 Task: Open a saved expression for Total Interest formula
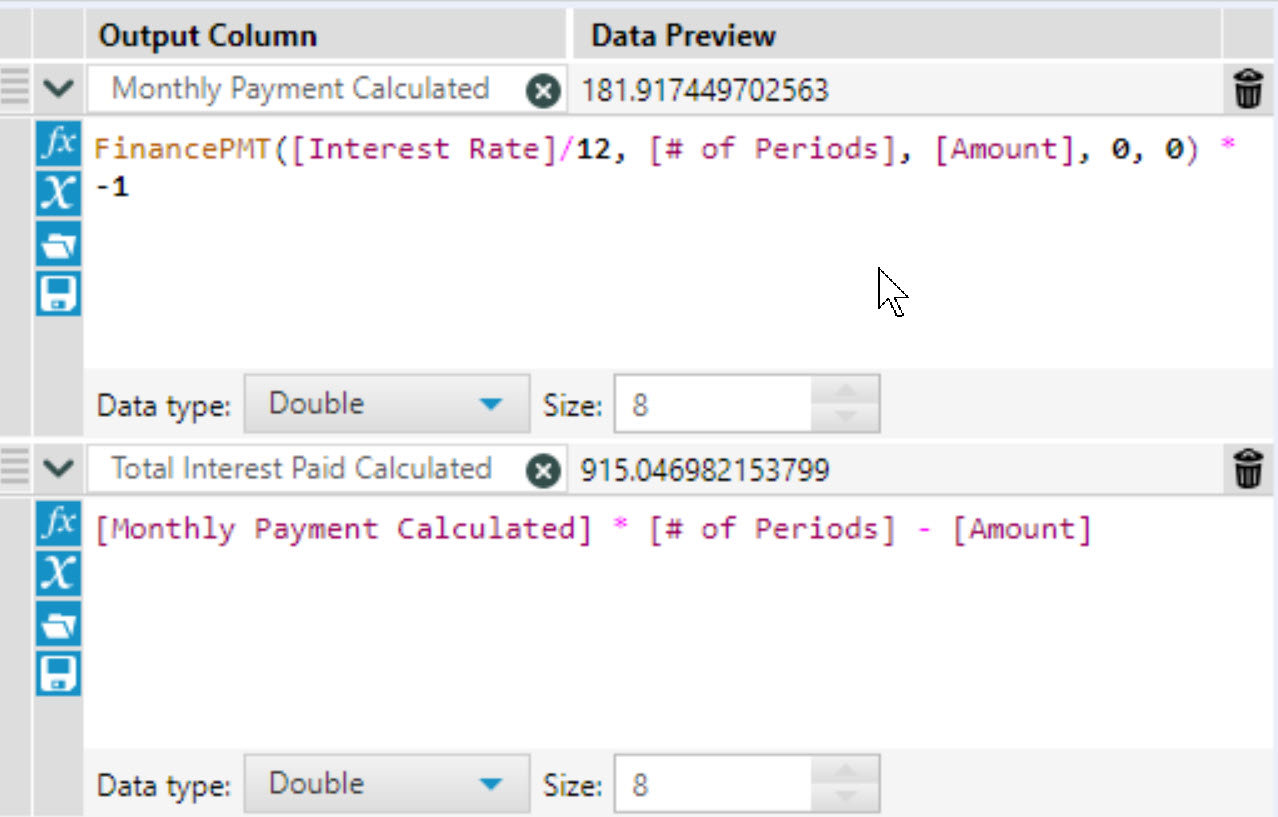point(57,624)
